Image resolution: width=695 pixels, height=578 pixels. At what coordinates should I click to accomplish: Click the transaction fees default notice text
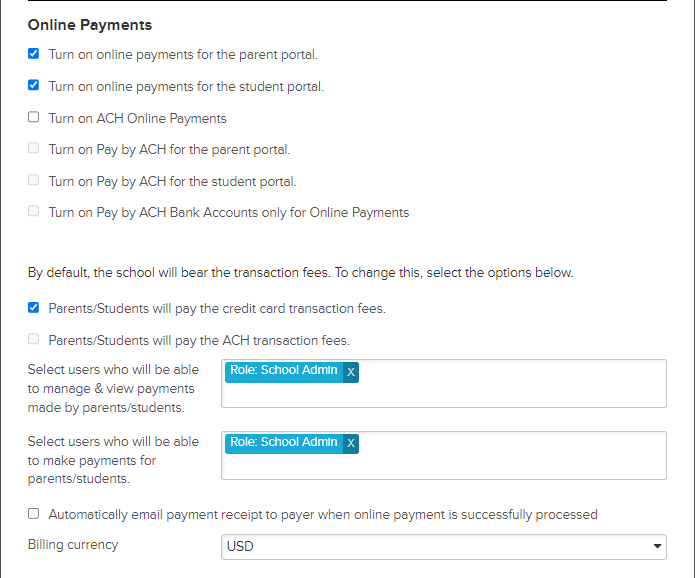(301, 273)
